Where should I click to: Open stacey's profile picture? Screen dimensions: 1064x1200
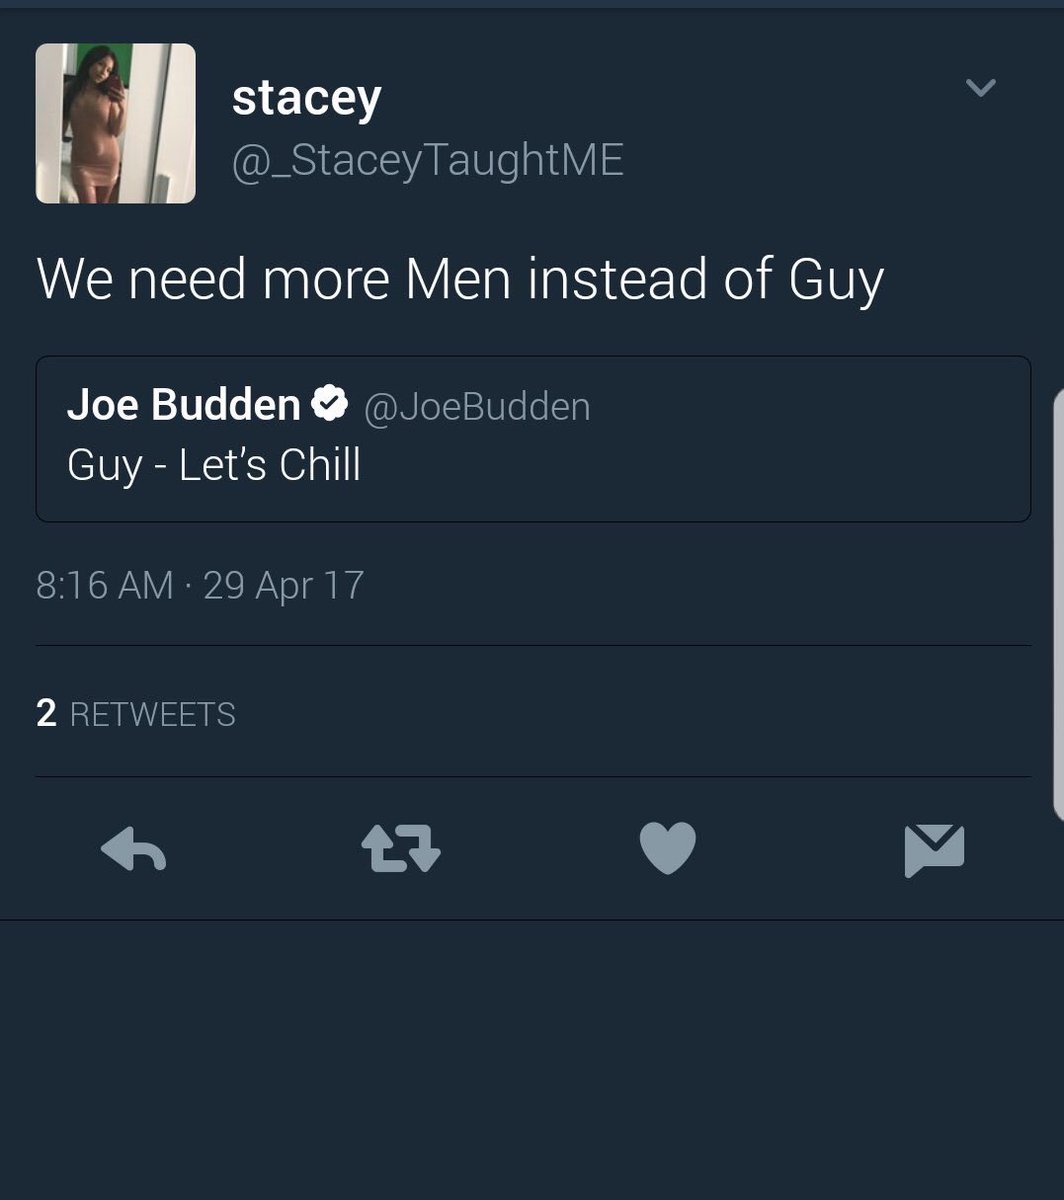click(116, 123)
